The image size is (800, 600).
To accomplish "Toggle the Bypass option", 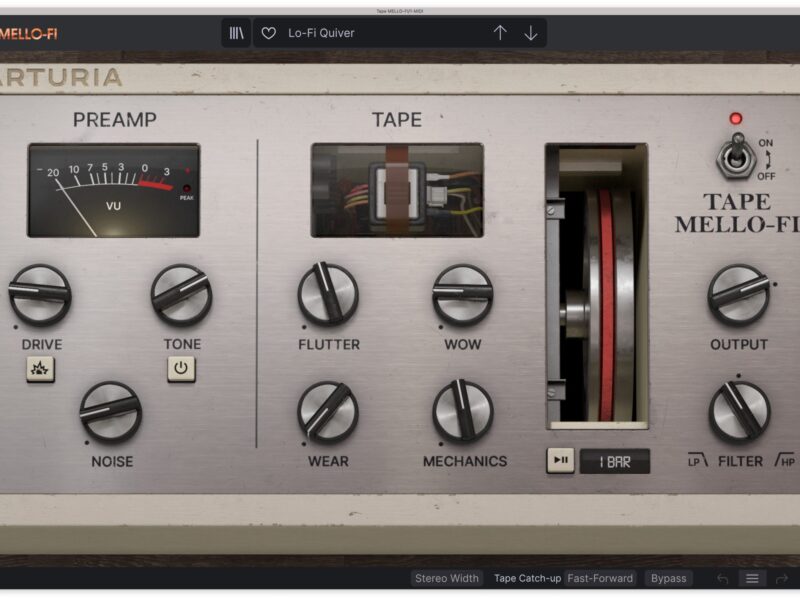I will 668,578.
